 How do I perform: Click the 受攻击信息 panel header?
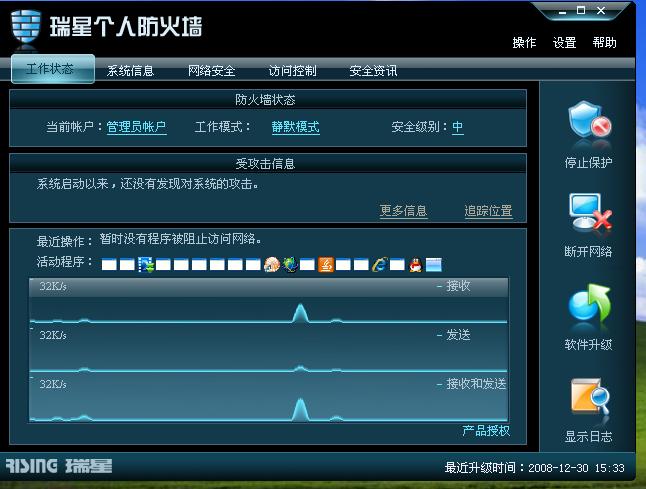pyautogui.click(x=268, y=164)
